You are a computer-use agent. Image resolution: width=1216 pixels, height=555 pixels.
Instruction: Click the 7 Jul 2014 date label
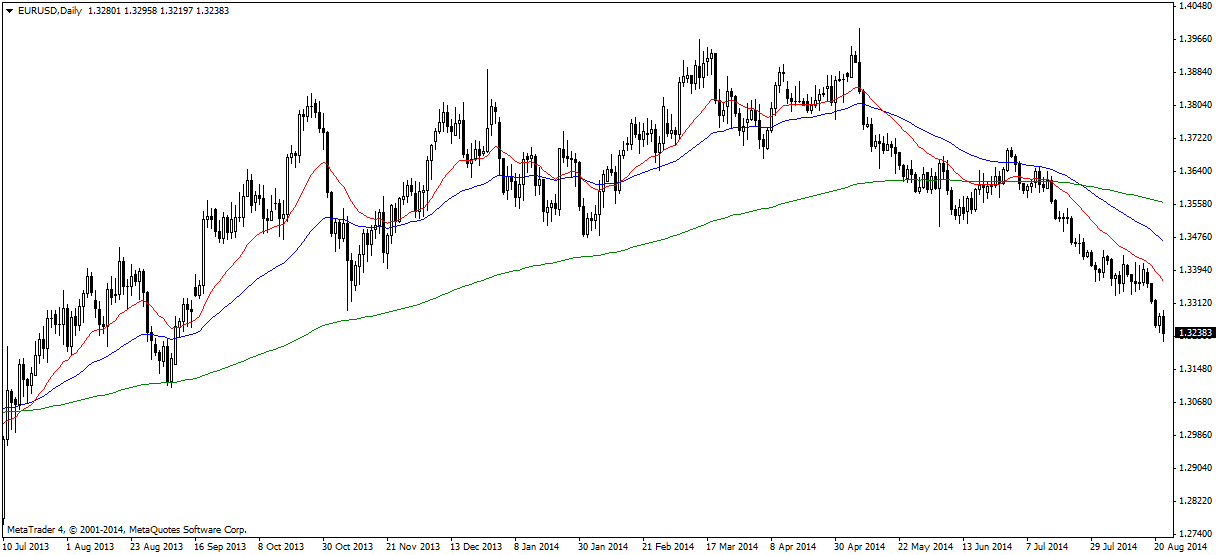(x=1053, y=547)
